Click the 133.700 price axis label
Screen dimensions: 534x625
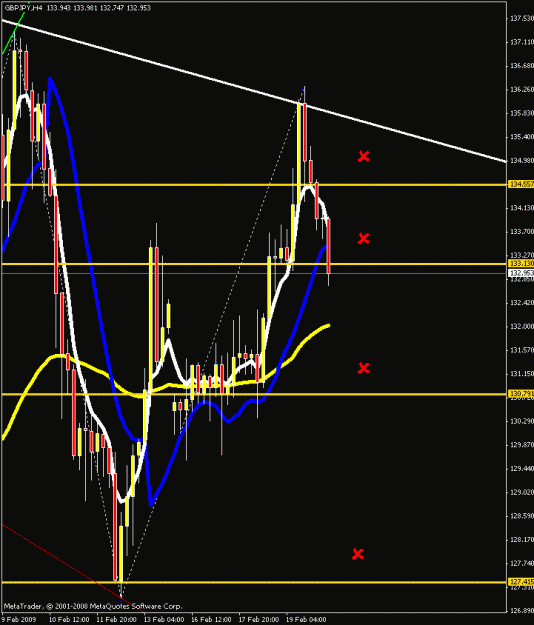(x=522, y=232)
